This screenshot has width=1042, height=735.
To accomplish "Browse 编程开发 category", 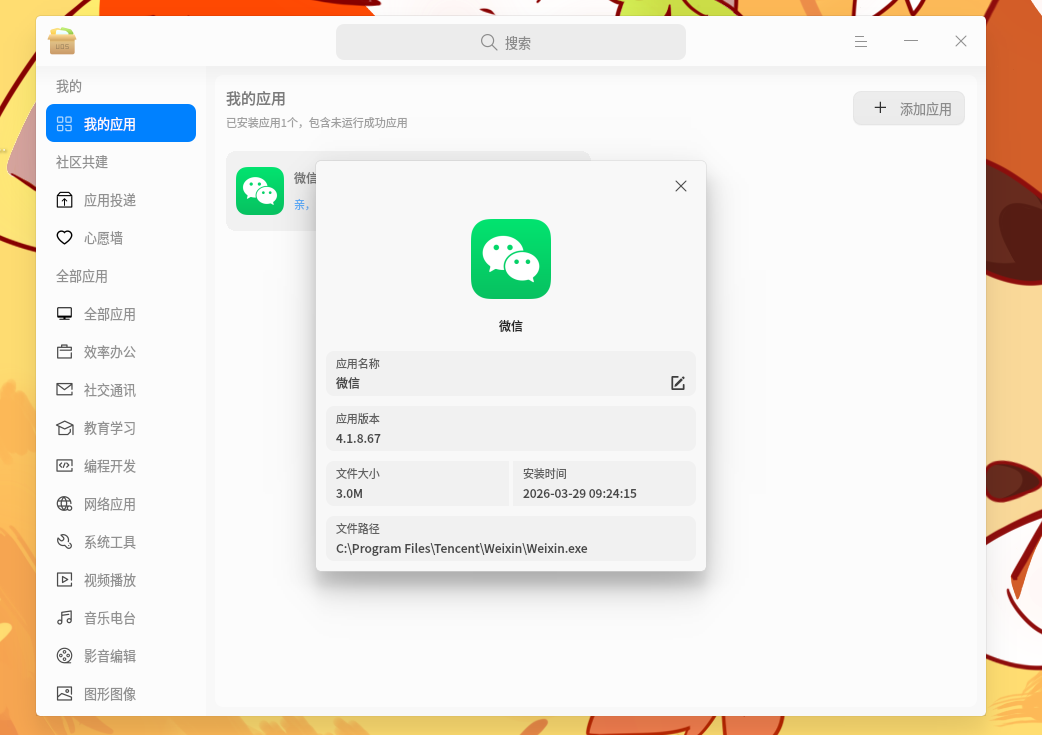I will 121,466.
